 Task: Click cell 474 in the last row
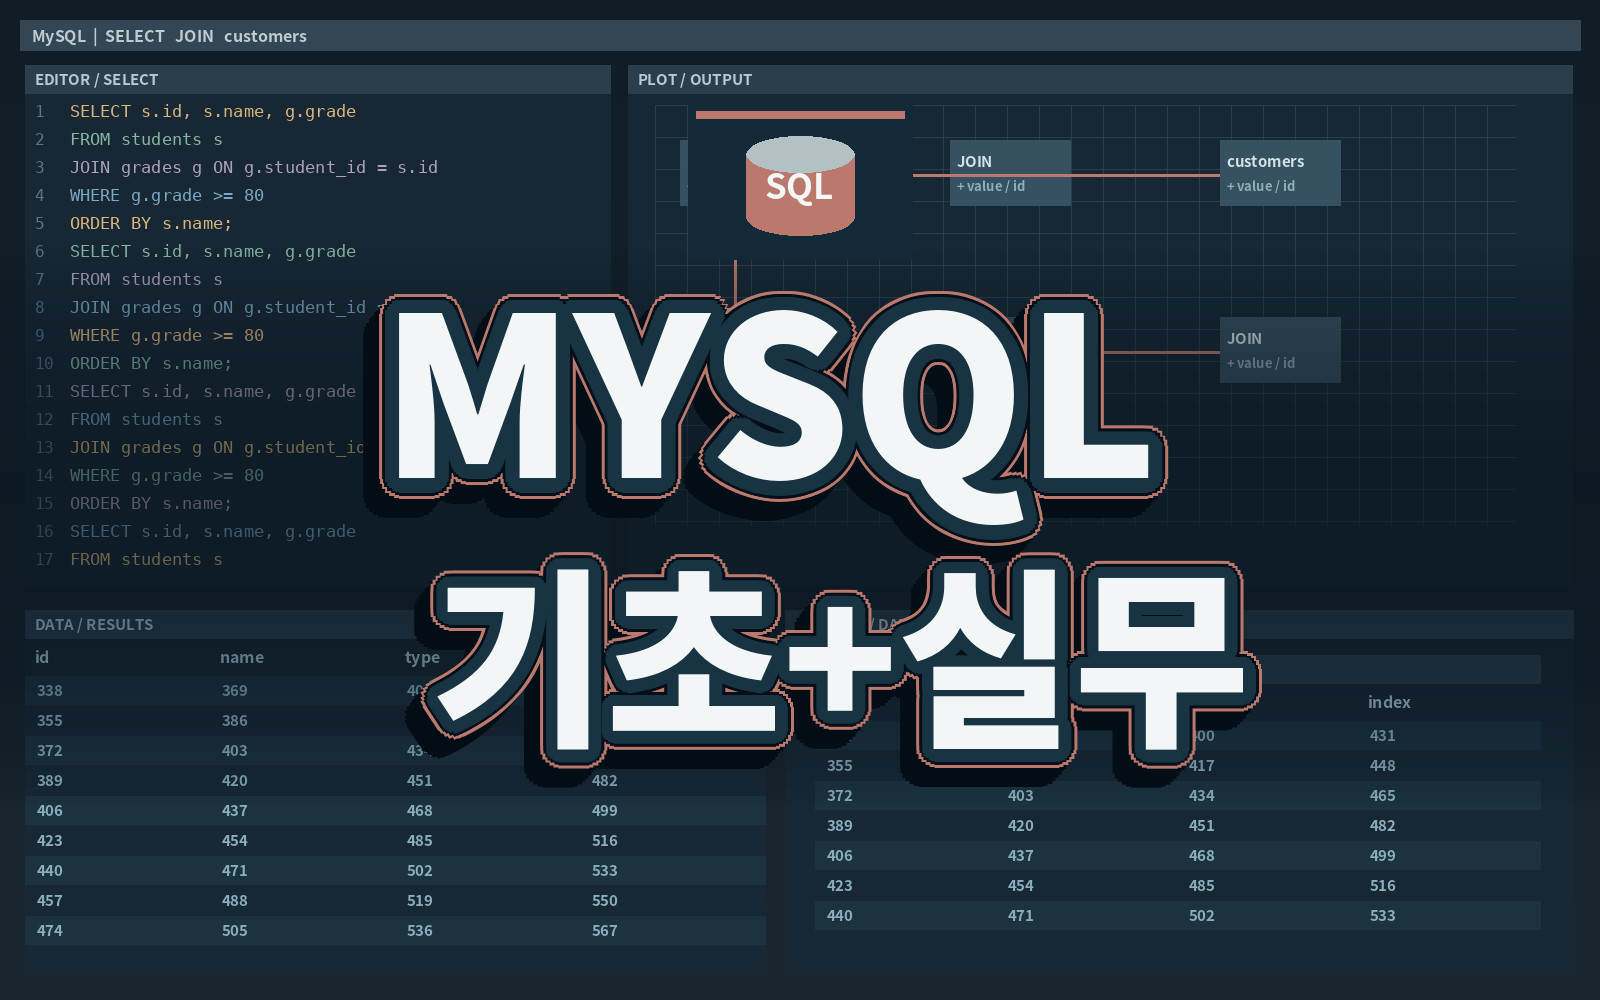click(x=50, y=930)
